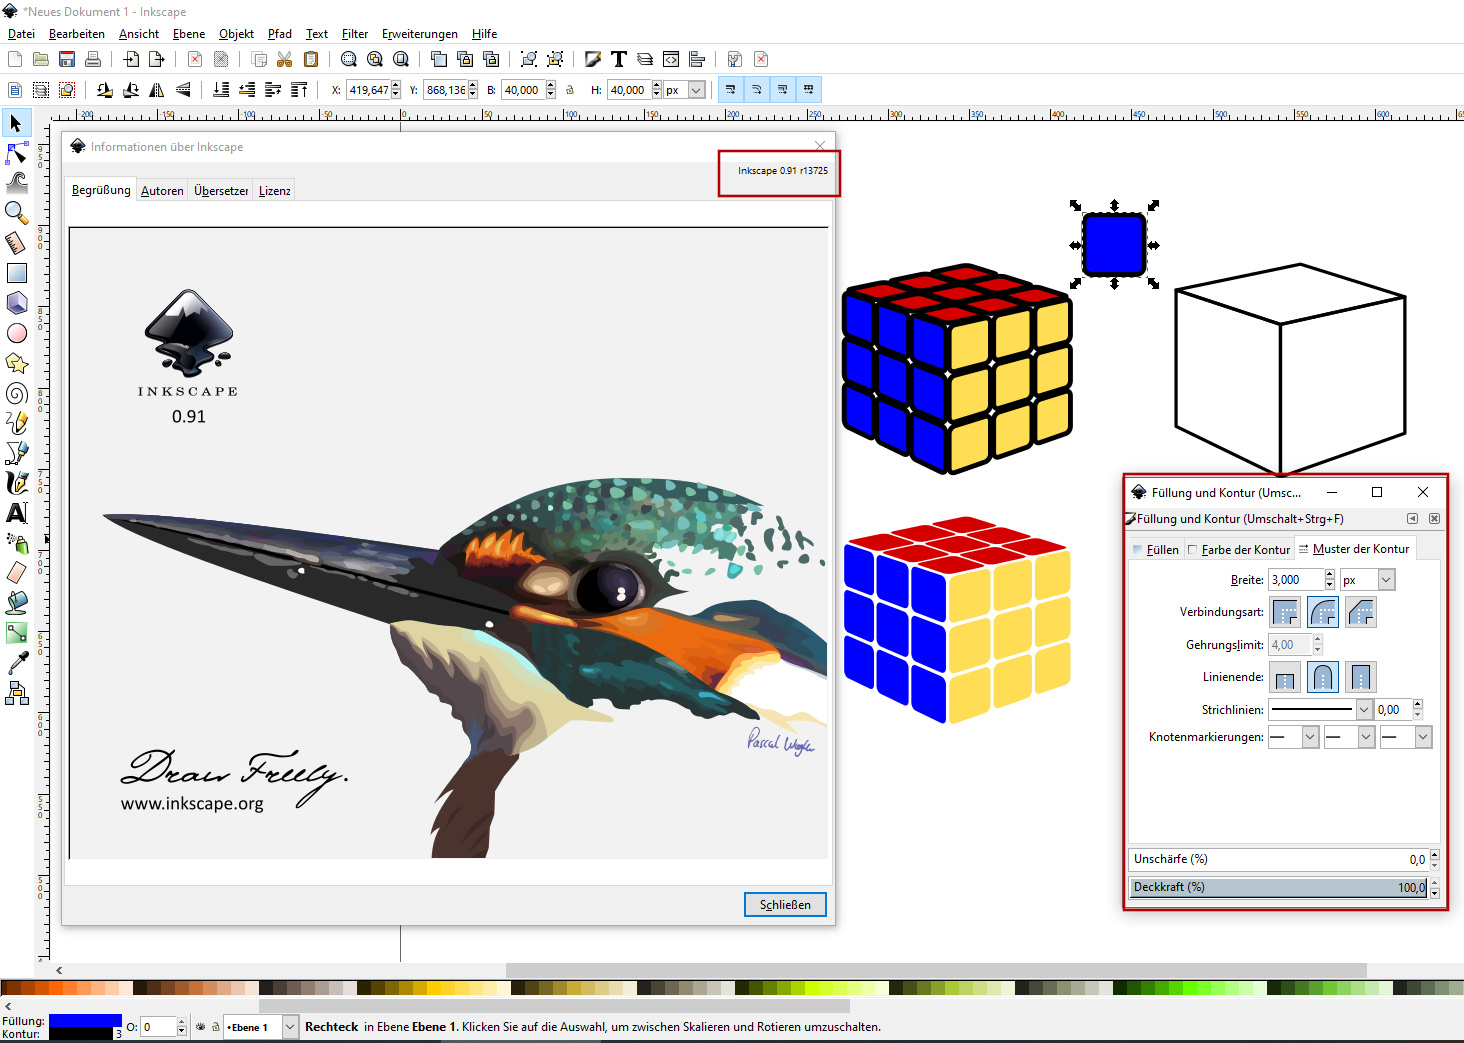This screenshot has width=1464, height=1043.
Task: Open the Ebene 1 layer dropdown
Action: coord(290,1027)
